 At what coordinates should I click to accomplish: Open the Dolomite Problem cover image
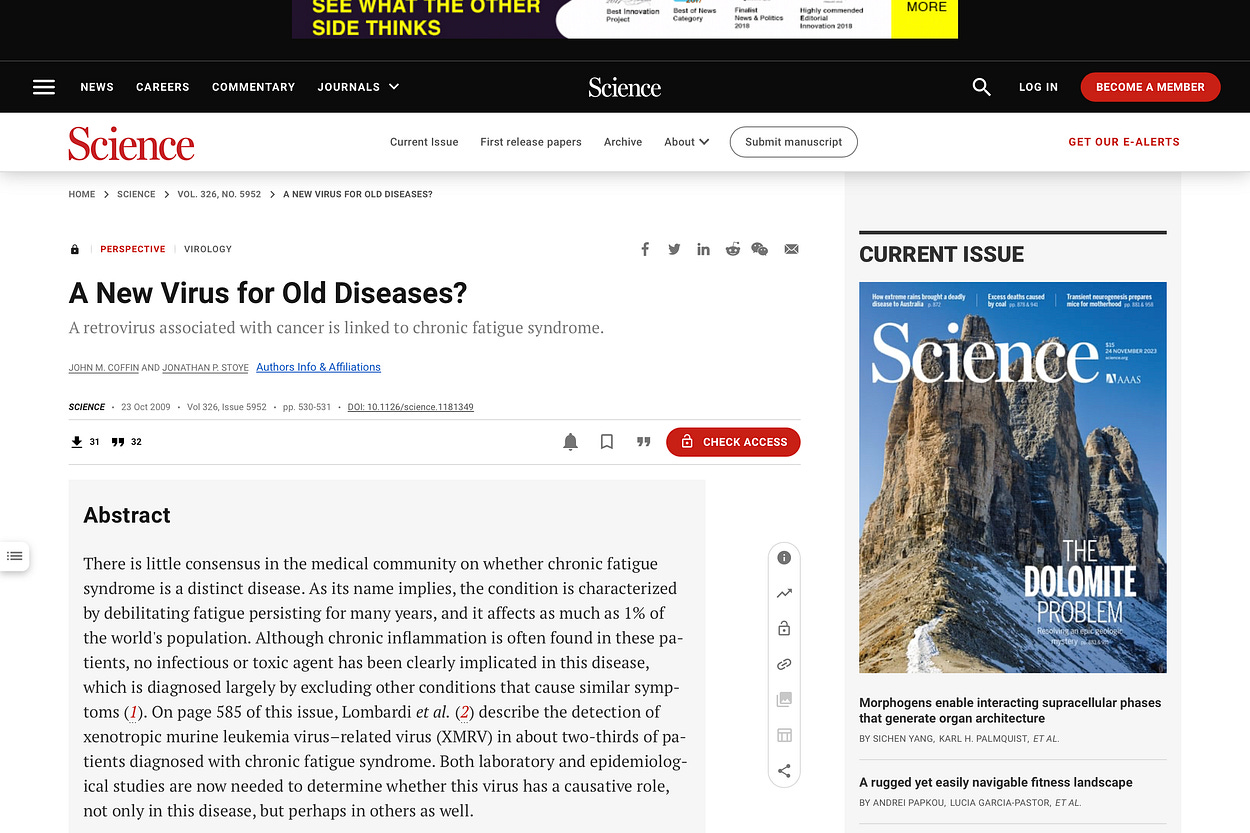(x=1013, y=478)
